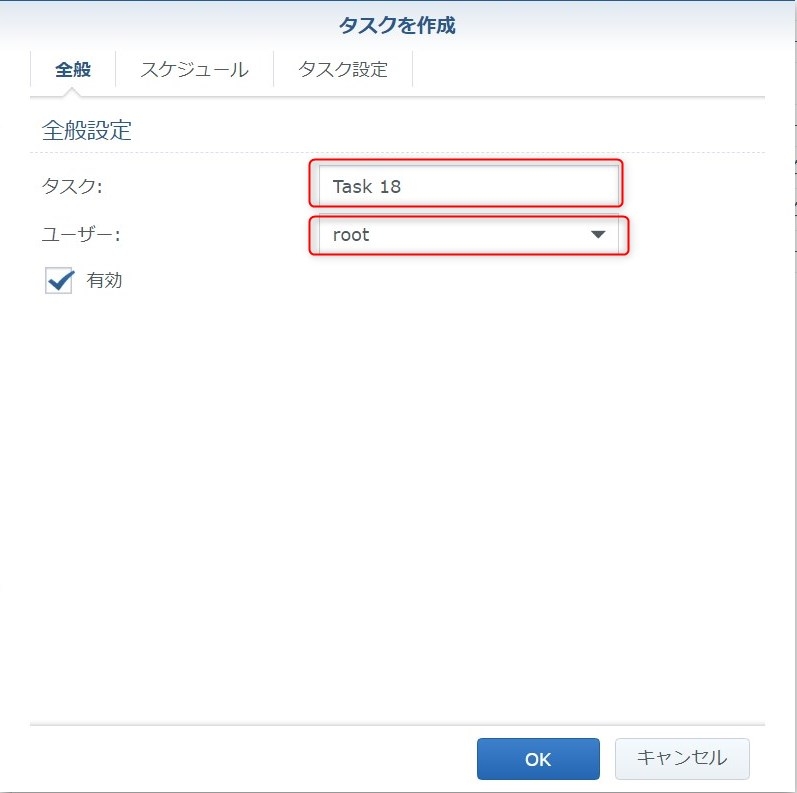797x793 pixels.
Task: Select the root value in user combo box
Action: (x=351, y=236)
